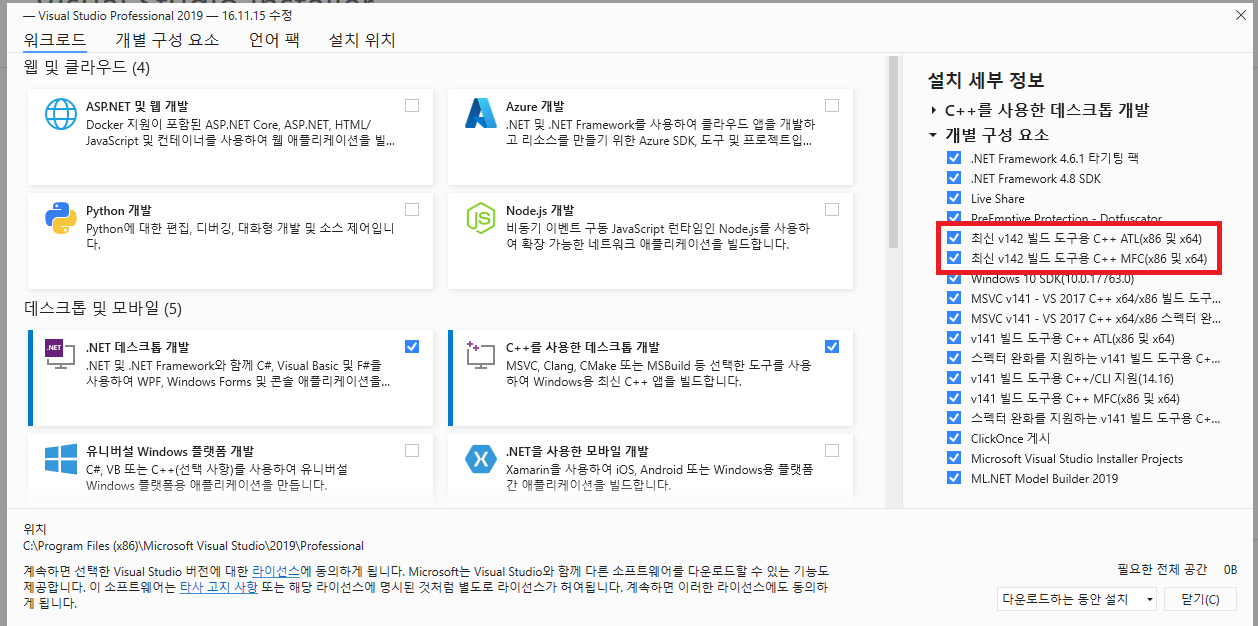Check the 유니버설 Windows 플랫폼 개발 box
Image resolution: width=1258 pixels, height=626 pixels.
(412, 450)
